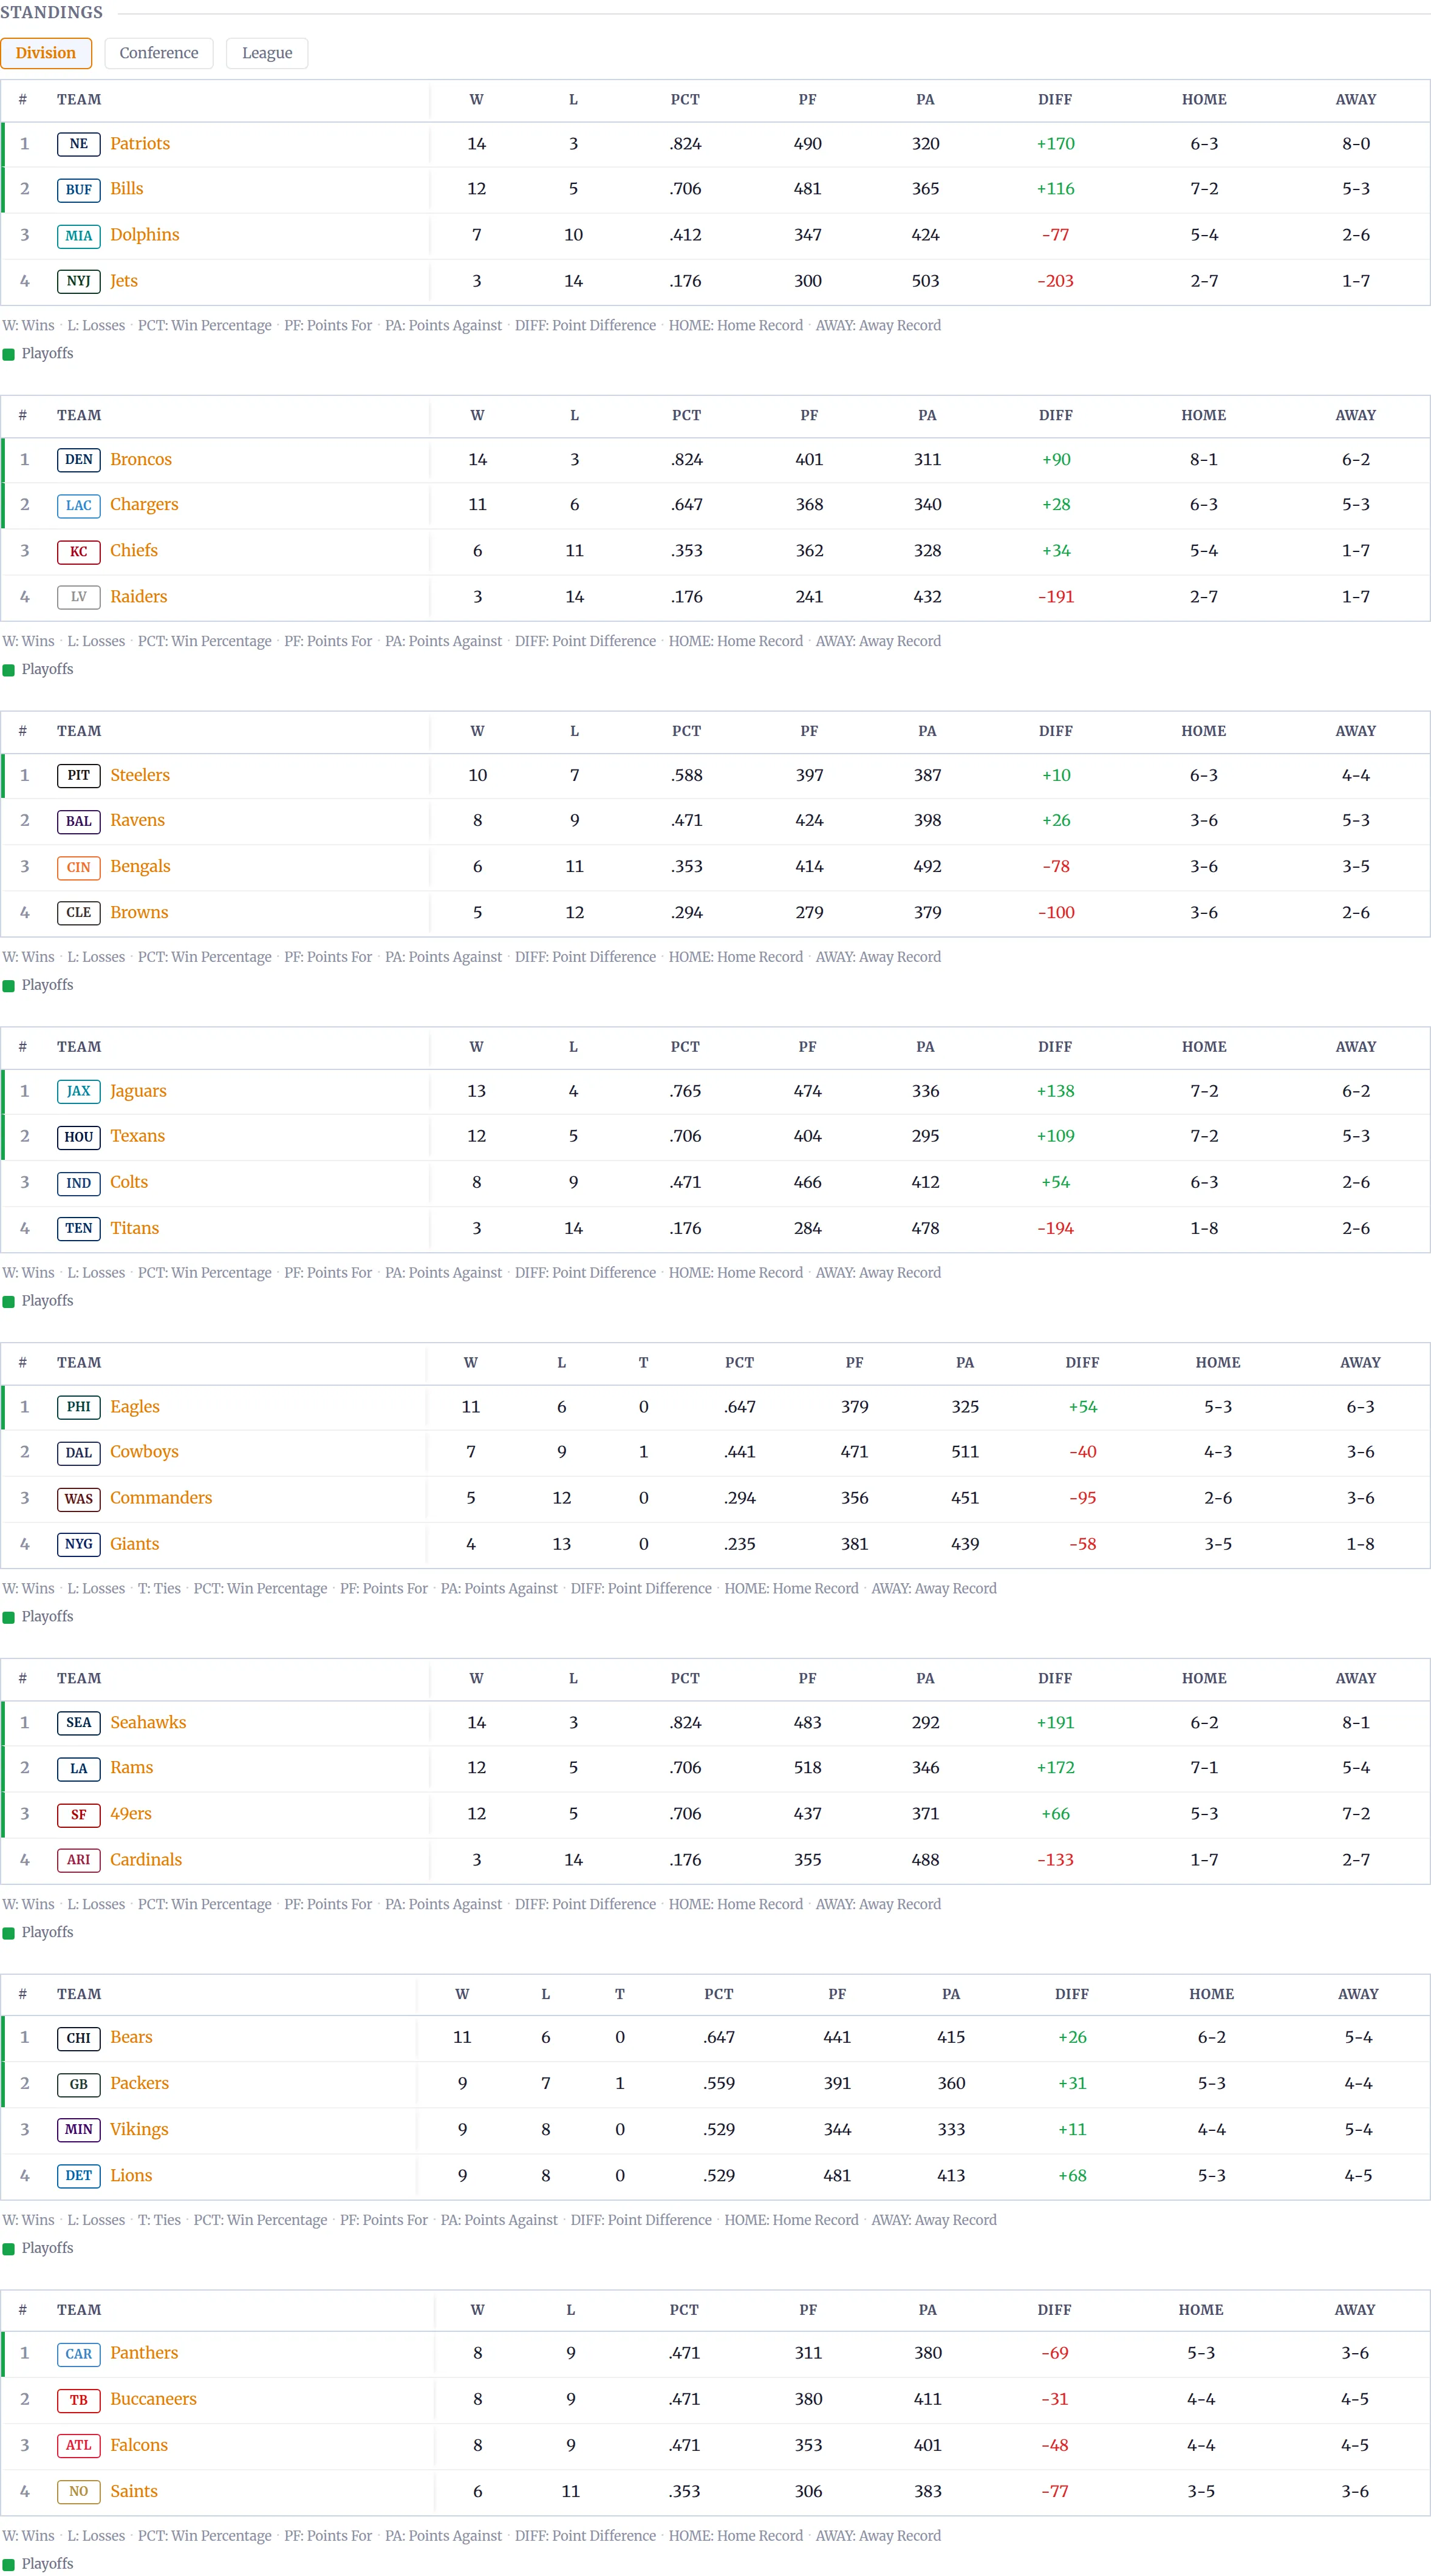Viewport: 1431px width, 2576px height.
Task: Open the Patriots team link
Action: [x=140, y=144]
